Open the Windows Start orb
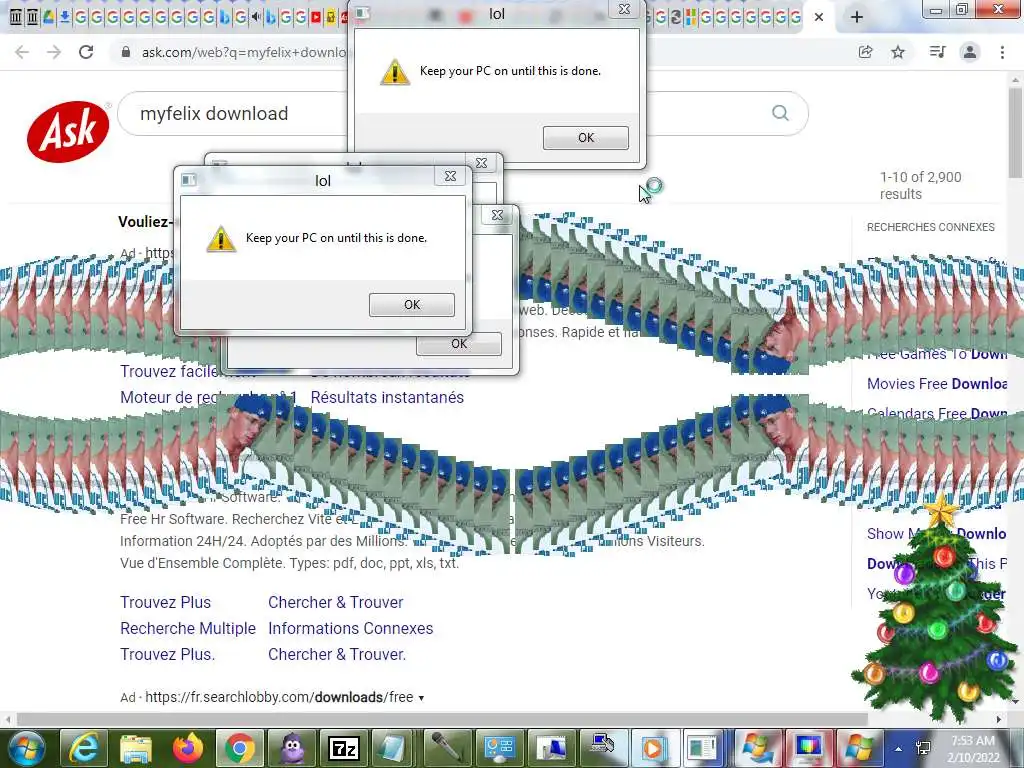Image resolution: width=1024 pixels, height=768 pixels. 26,748
